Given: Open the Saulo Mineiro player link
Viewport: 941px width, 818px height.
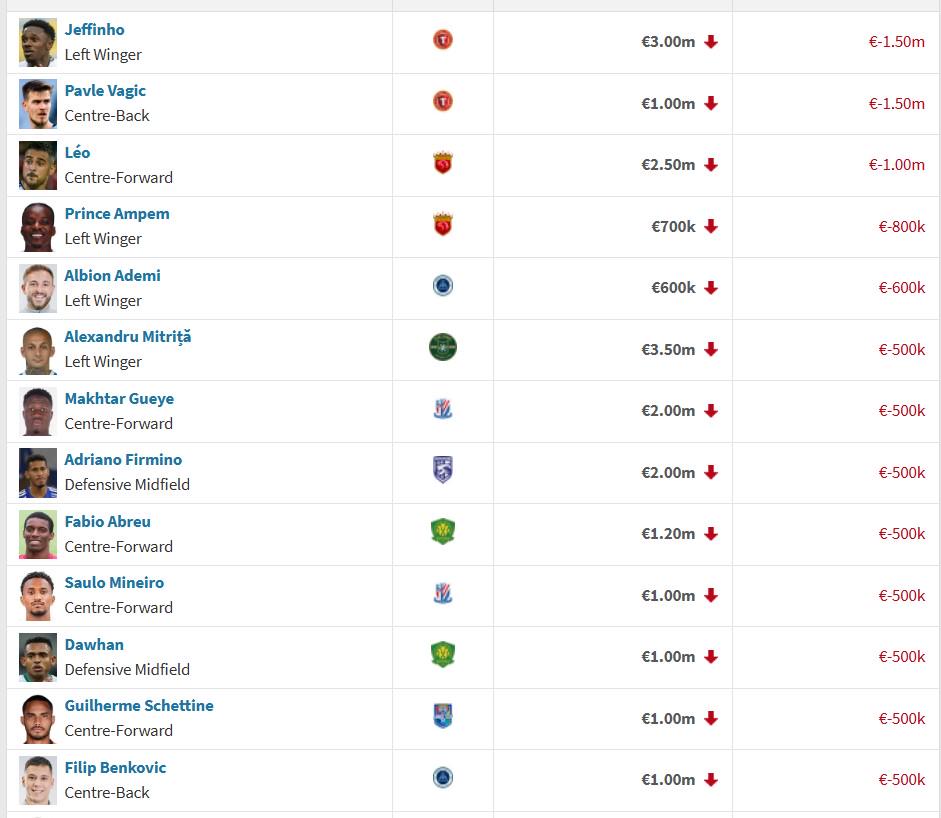Looking at the screenshot, I should (x=114, y=583).
